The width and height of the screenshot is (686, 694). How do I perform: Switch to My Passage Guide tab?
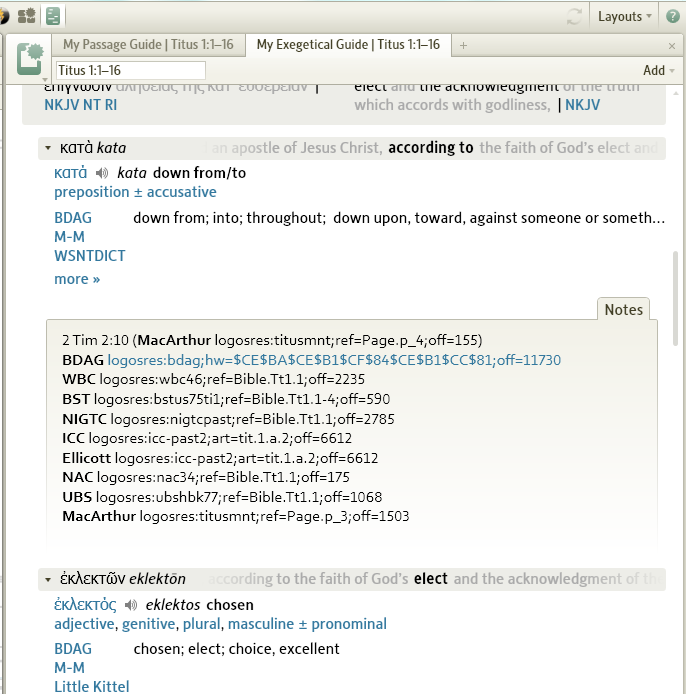point(148,45)
